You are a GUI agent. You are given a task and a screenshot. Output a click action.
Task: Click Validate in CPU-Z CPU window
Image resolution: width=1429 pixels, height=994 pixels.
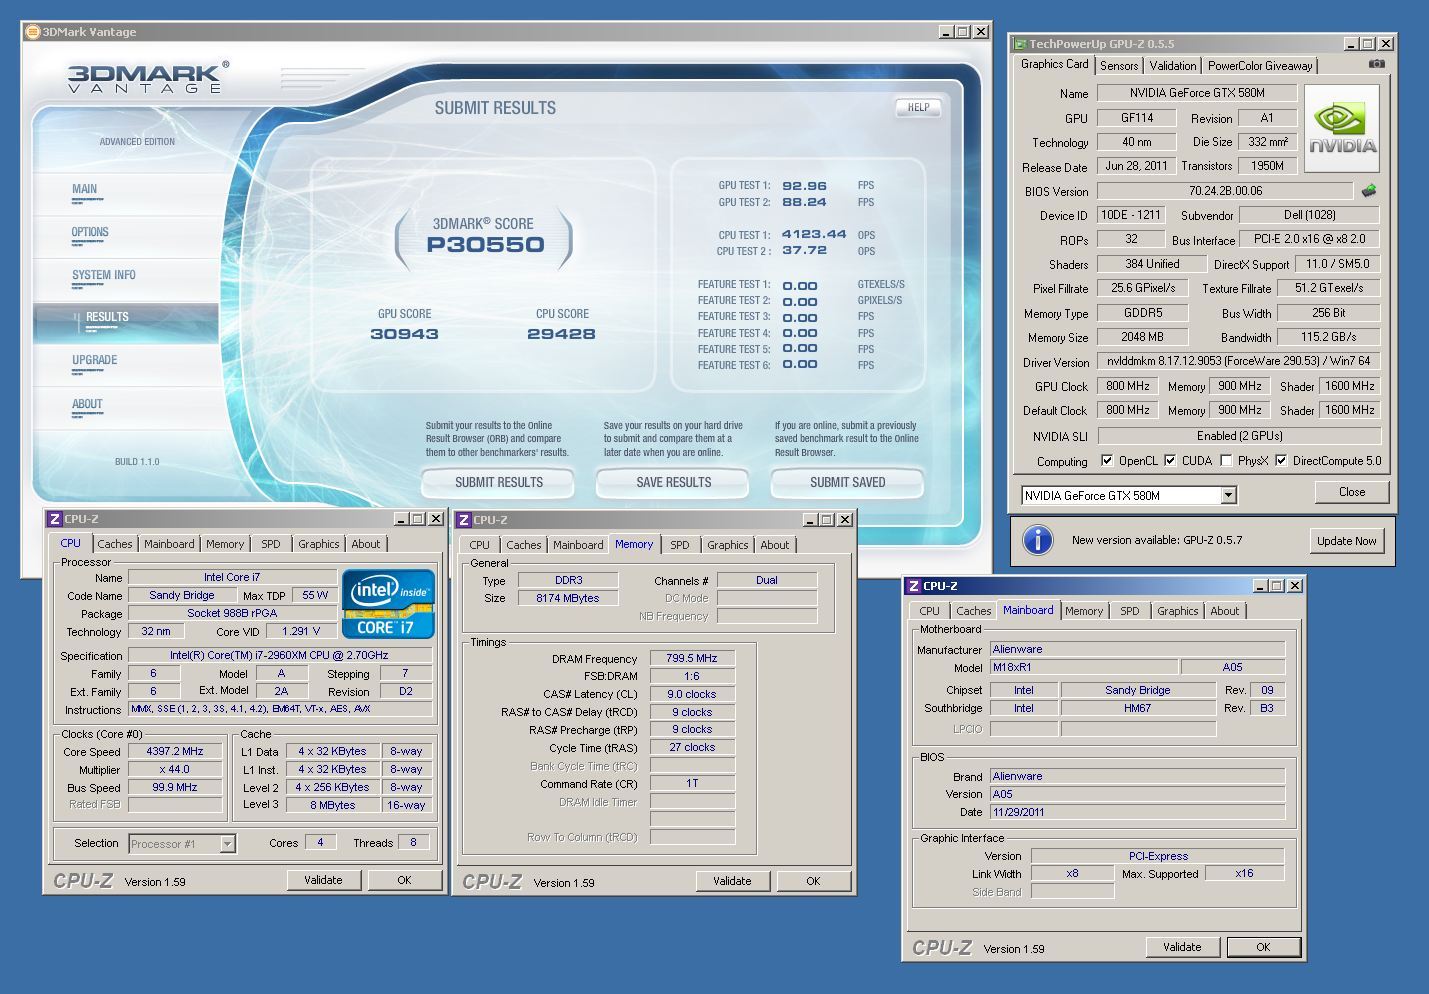point(323,880)
